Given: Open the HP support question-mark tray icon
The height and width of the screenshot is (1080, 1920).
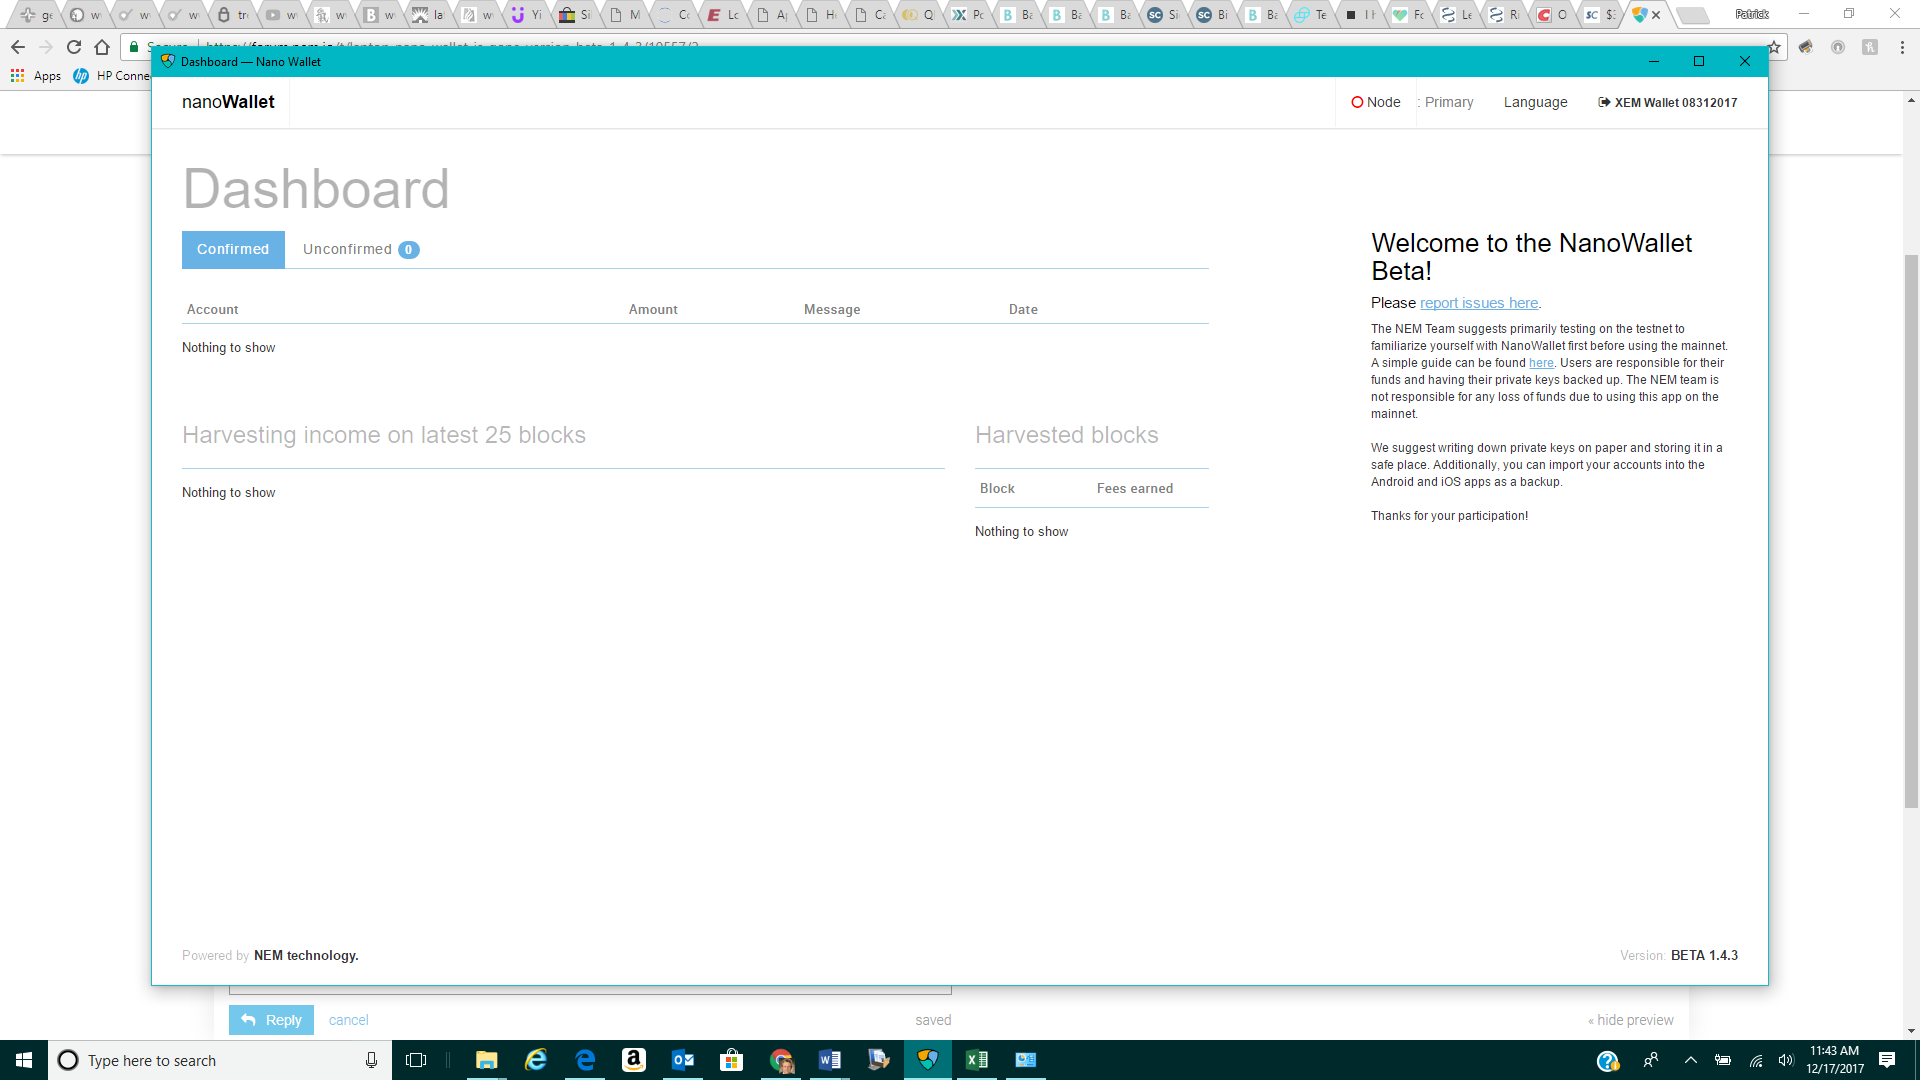Looking at the screenshot, I should (1607, 1061).
